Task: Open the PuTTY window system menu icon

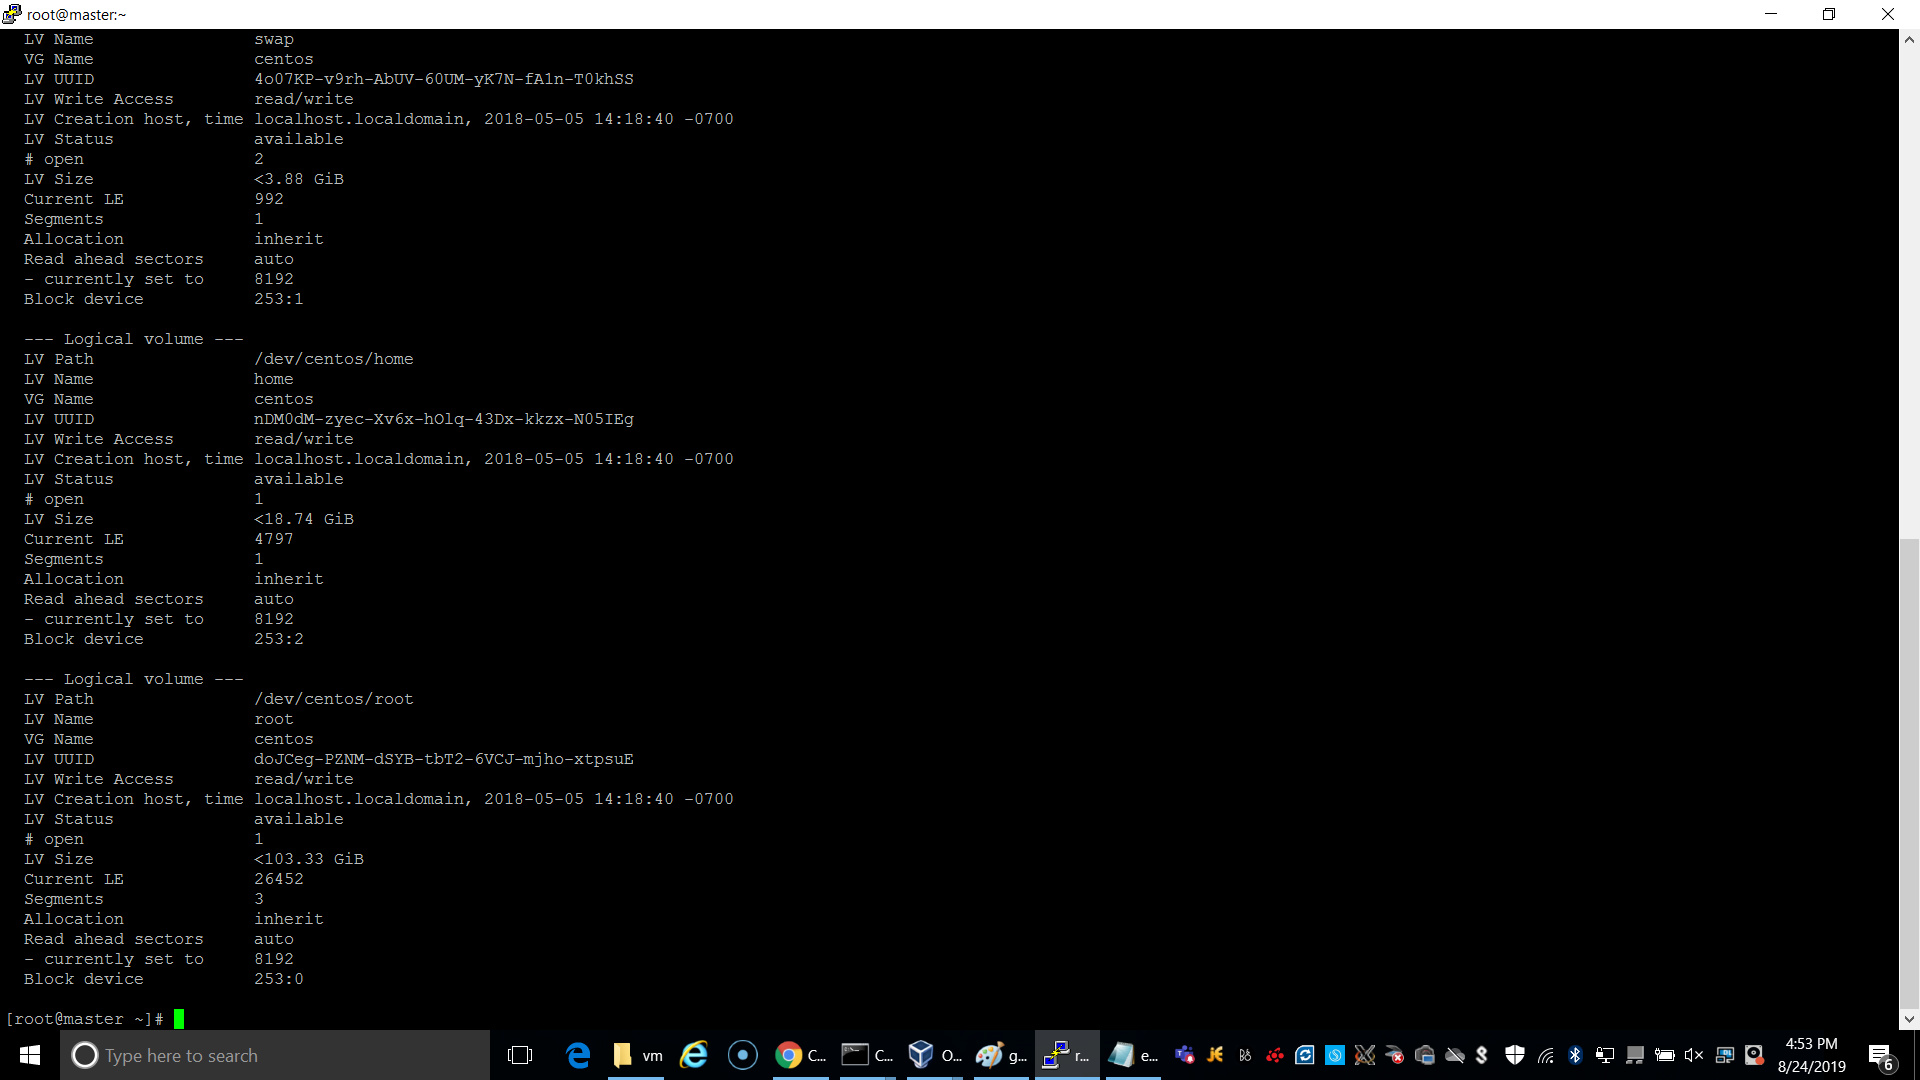Action: point(12,14)
